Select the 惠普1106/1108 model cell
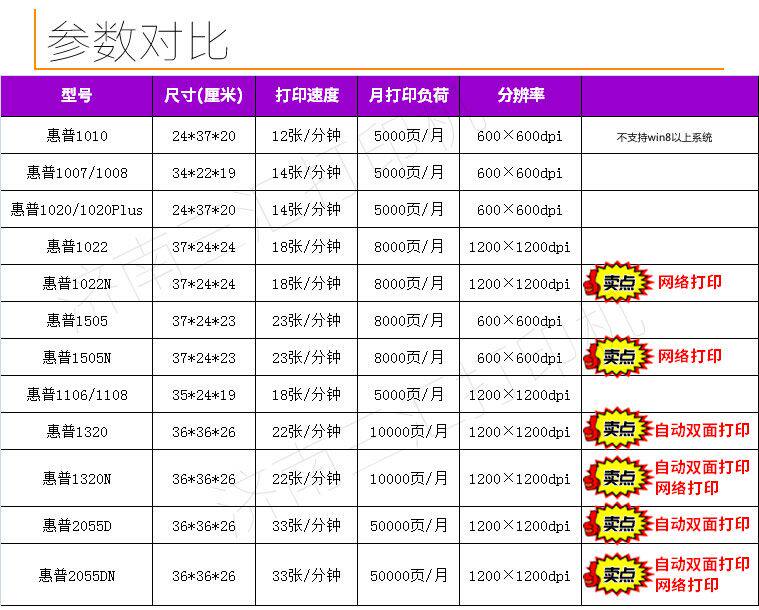Image resolution: width=759 pixels, height=610 pixels. (x=77, y=395)
